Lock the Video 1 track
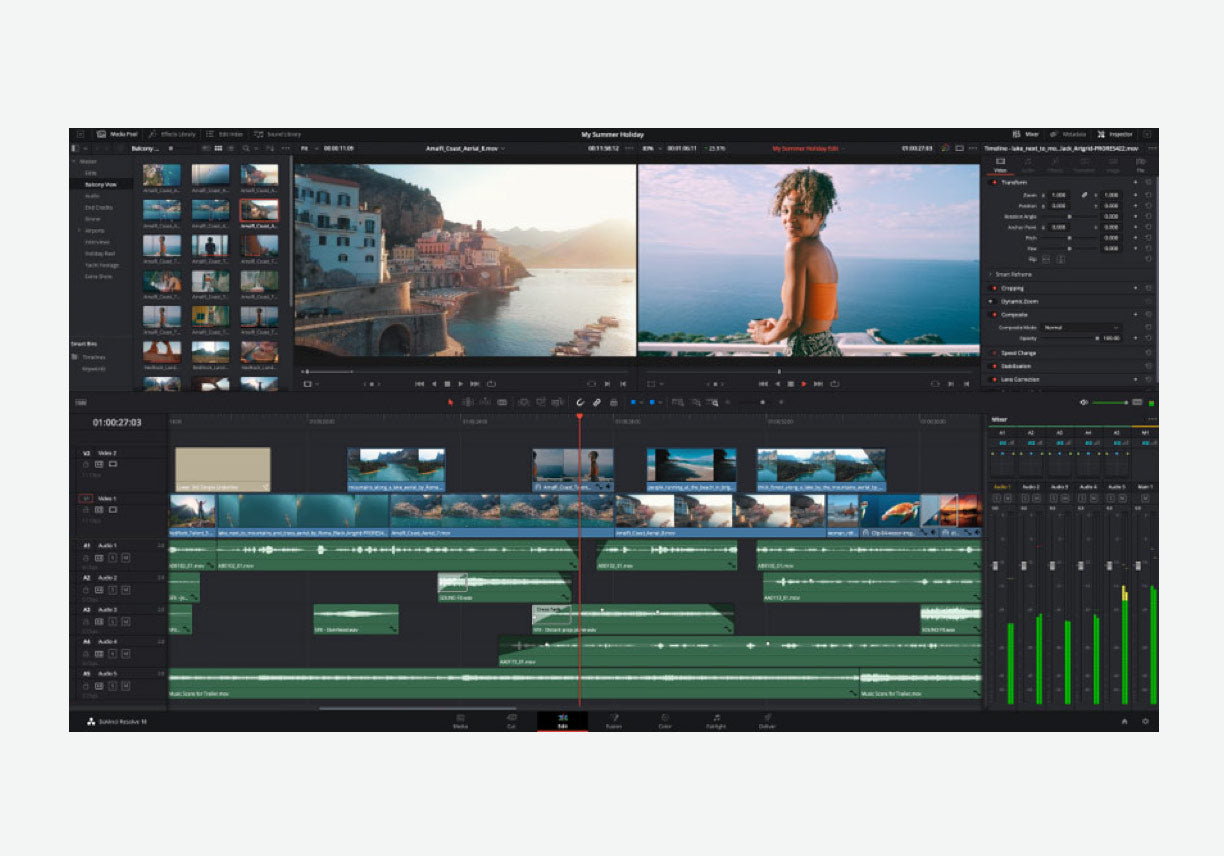The height and width of the screenshot is (856, 1224). point(86,510)
